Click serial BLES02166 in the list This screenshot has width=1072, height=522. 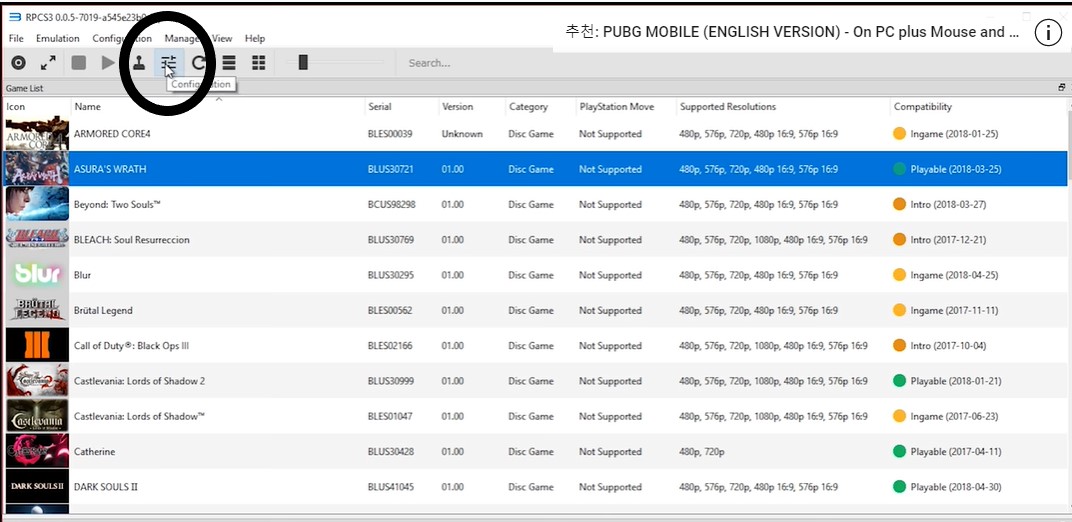click(390, 346)
